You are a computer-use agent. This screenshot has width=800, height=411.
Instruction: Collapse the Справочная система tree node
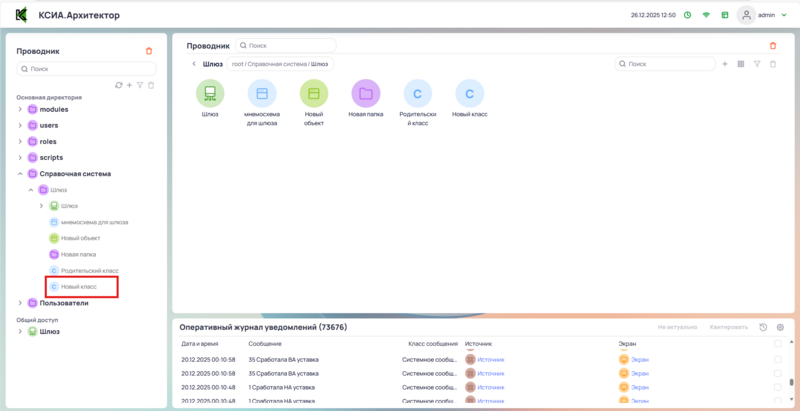(x=20, y=173)
